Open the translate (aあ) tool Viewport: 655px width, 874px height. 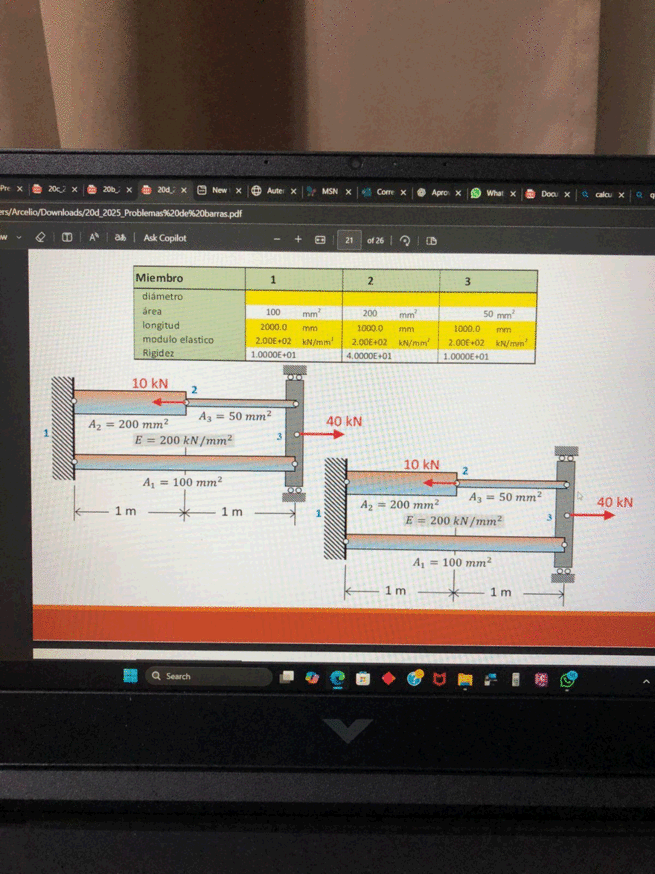click(x=120, y=237)
